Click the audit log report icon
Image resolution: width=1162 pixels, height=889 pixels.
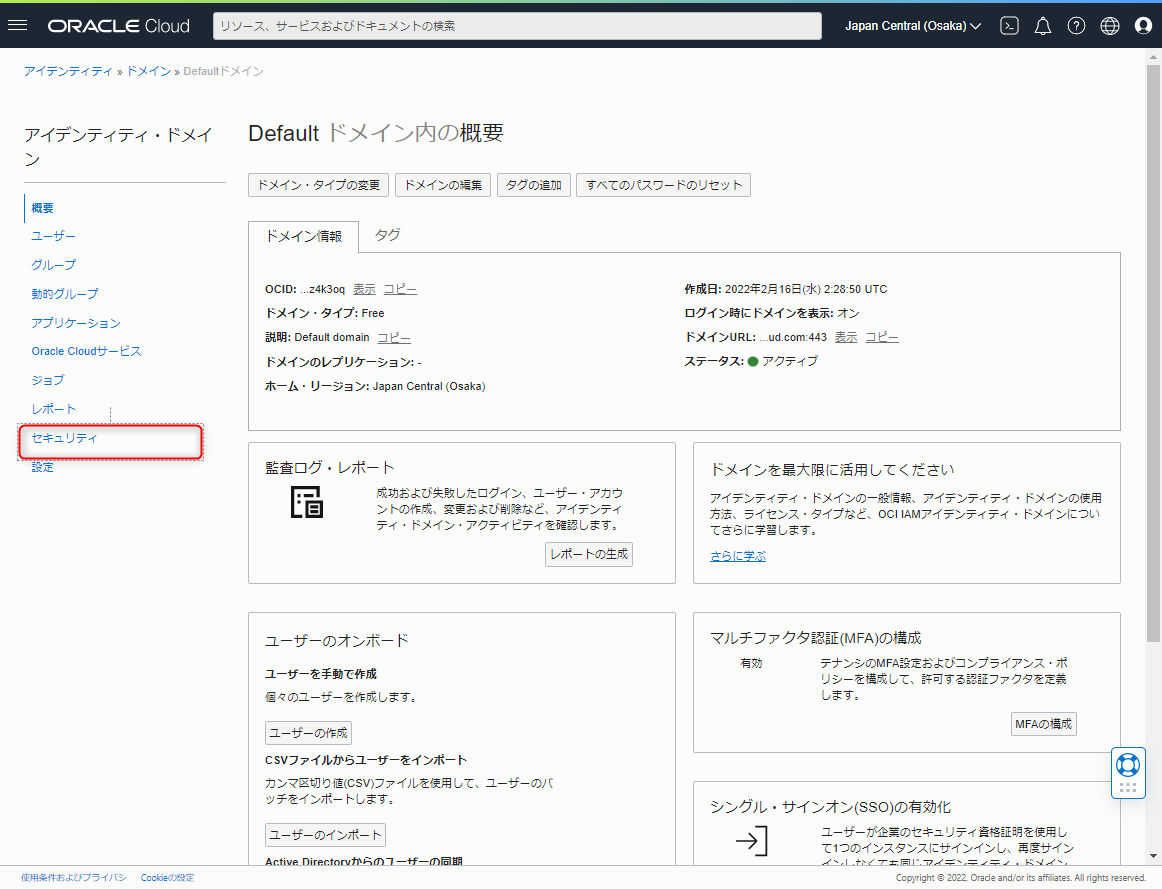point(306,502)
